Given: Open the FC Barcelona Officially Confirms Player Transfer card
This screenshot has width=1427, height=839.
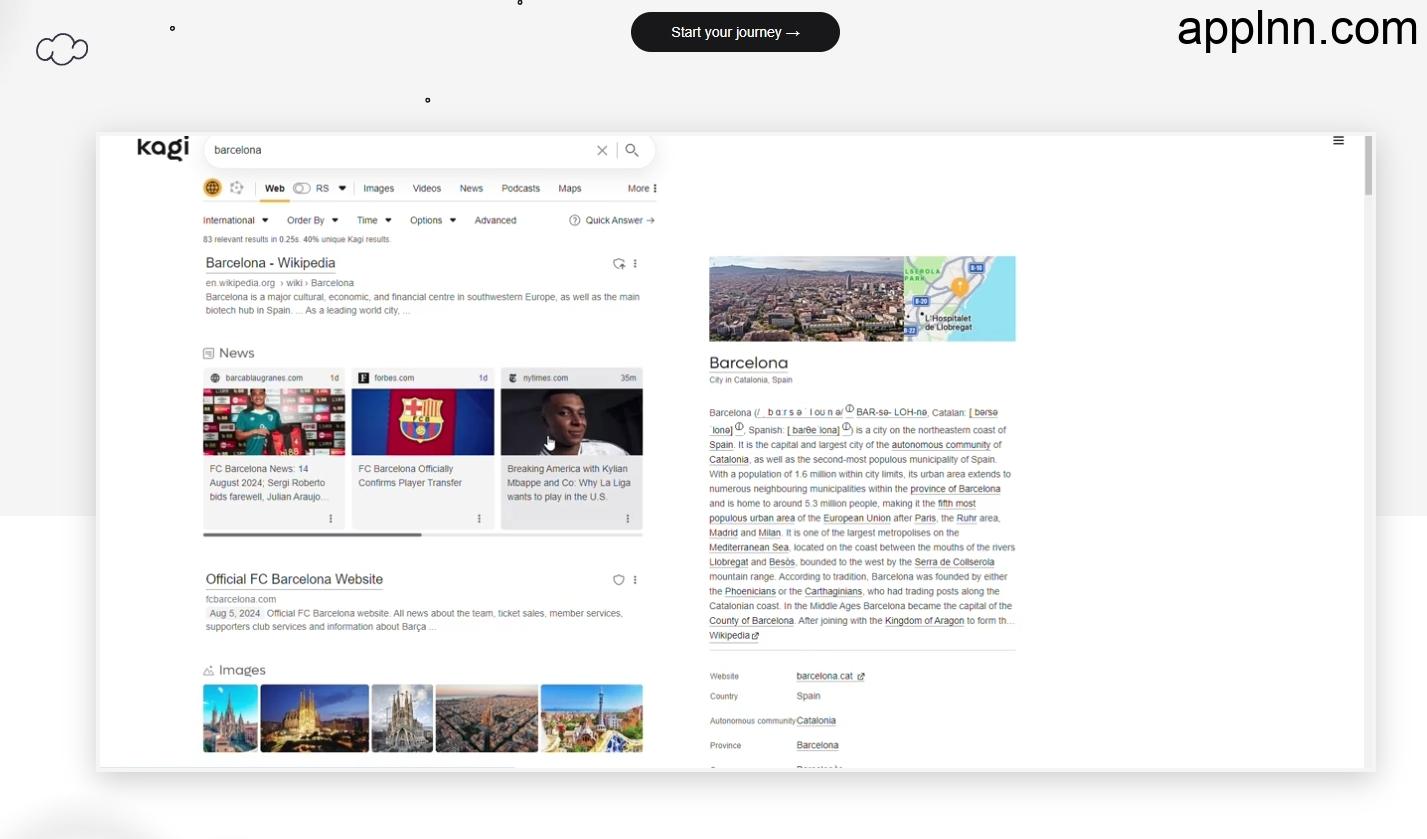Looking at the screenshot, I should [x=422, y=448].
